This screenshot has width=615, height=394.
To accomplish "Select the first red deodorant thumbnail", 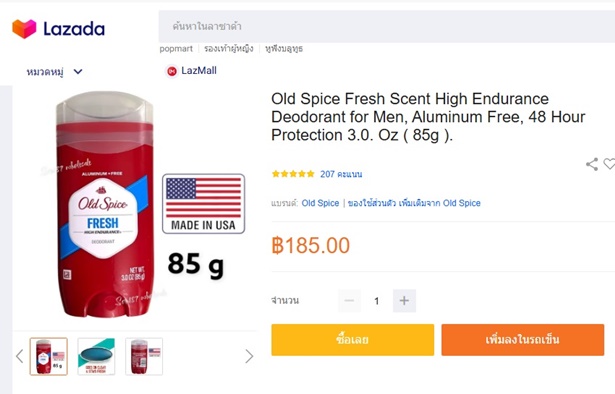I will [49, 356].
